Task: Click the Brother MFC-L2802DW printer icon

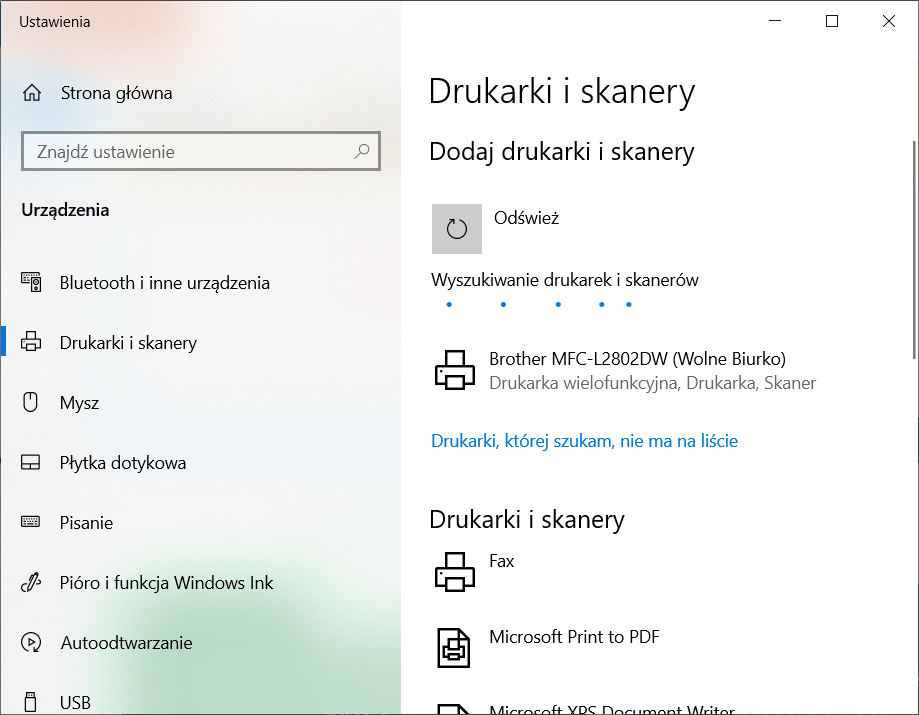Action: pyautogui.click(x=455, y=370)
